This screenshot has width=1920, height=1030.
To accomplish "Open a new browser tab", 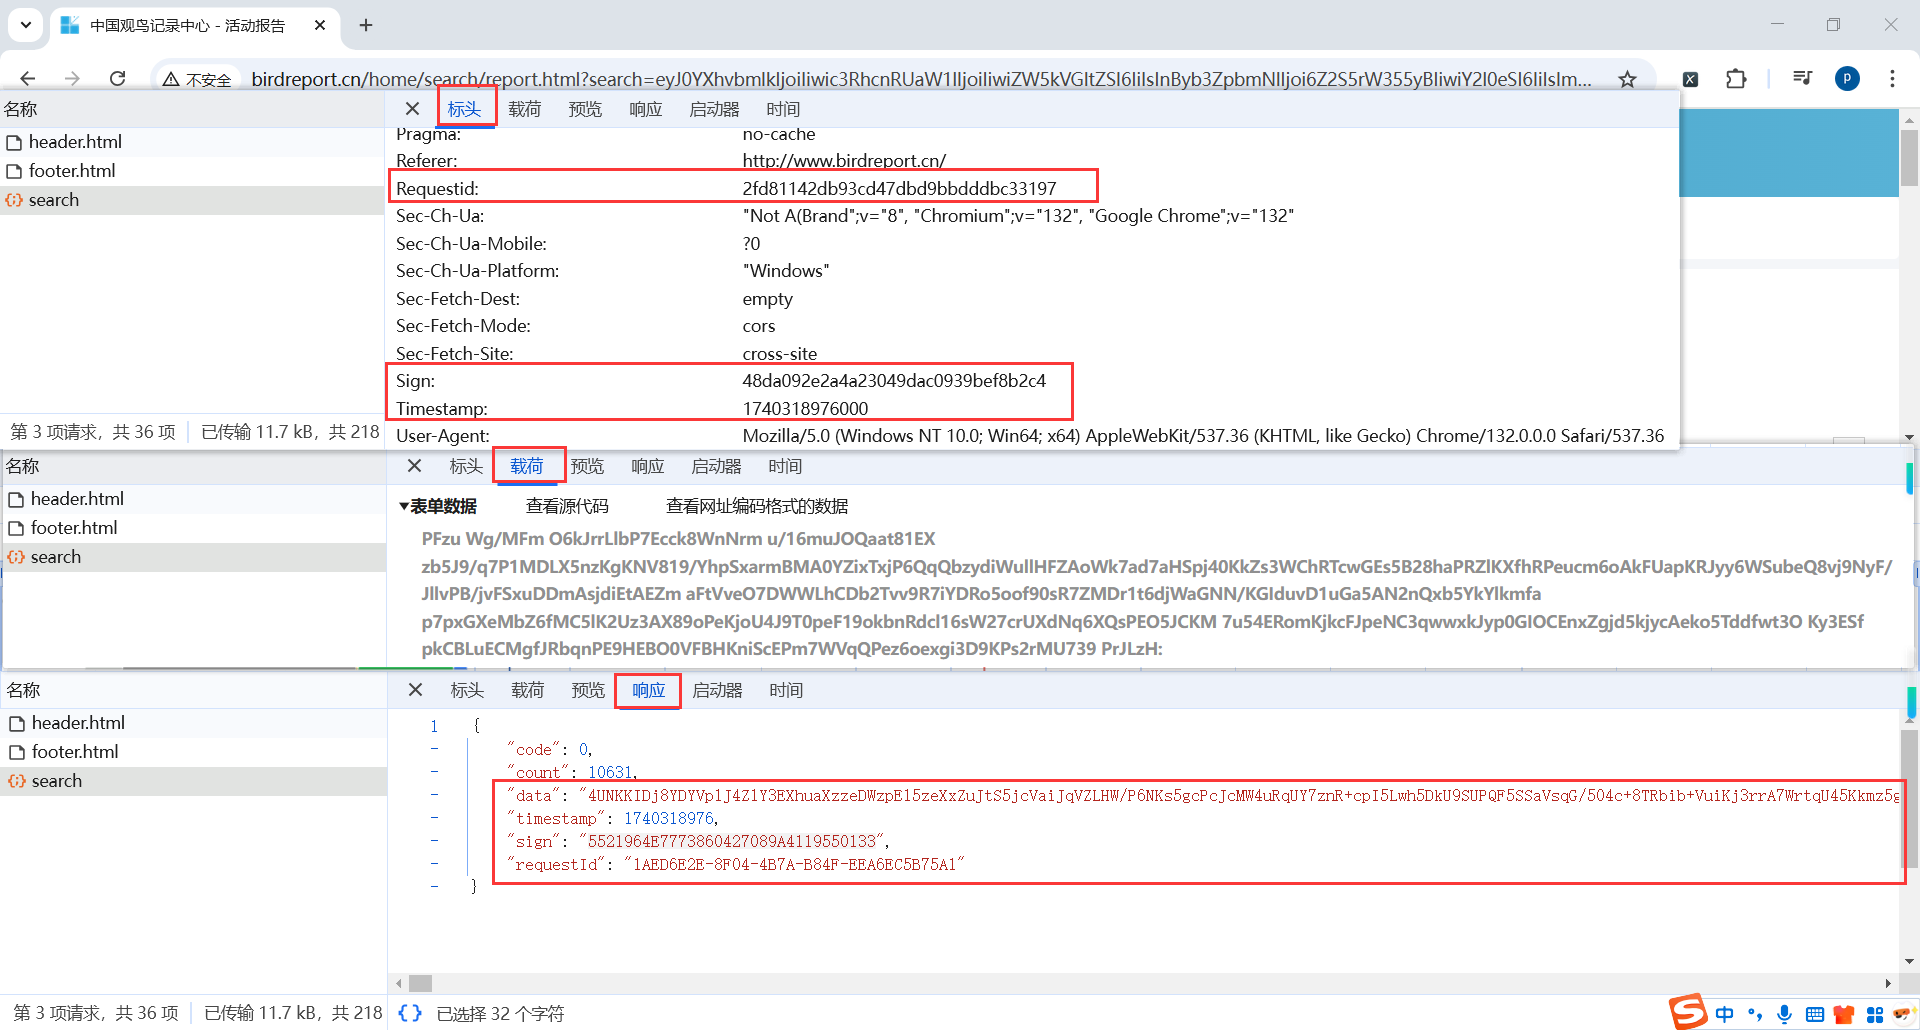I will click(x=366, y=25).
